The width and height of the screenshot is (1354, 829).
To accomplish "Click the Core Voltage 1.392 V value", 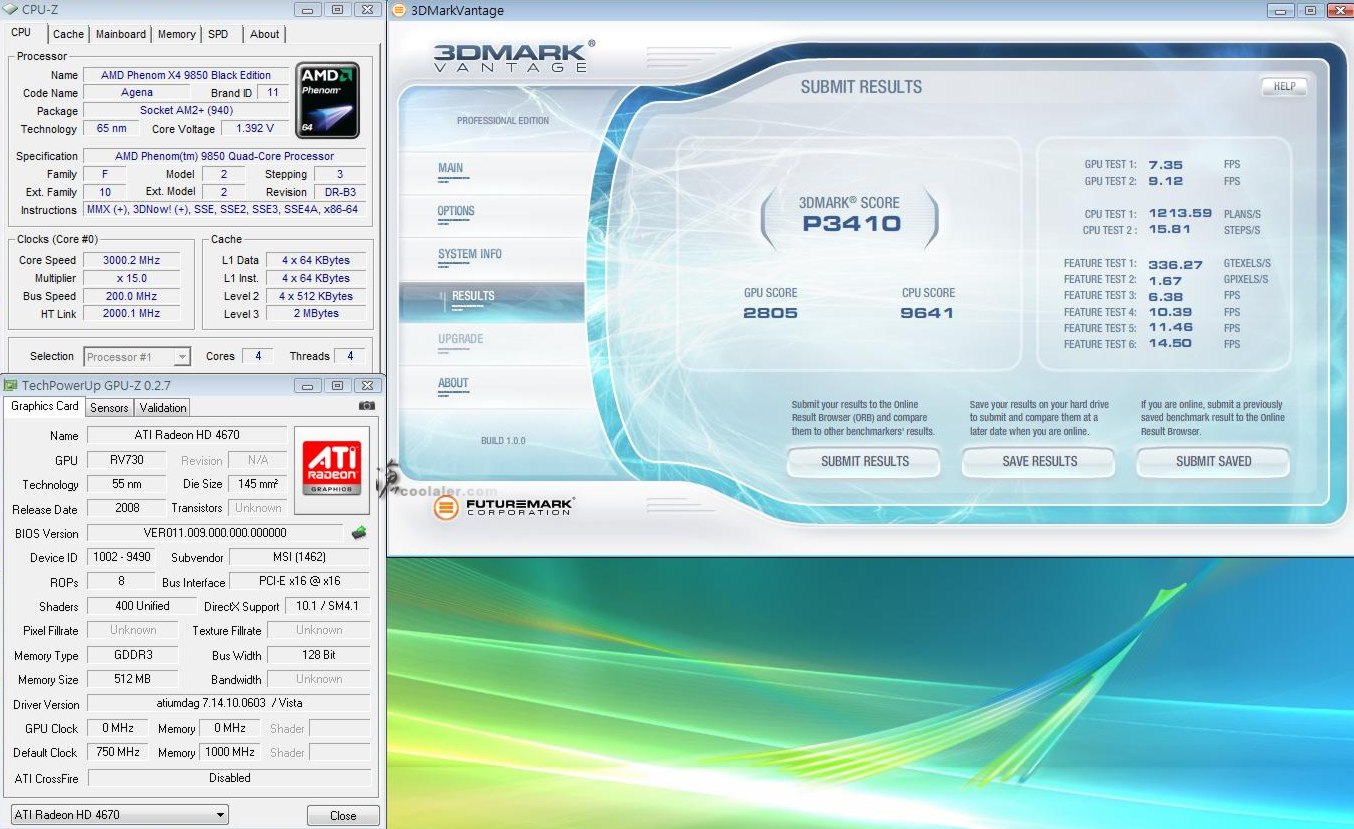I will [254, 129].
